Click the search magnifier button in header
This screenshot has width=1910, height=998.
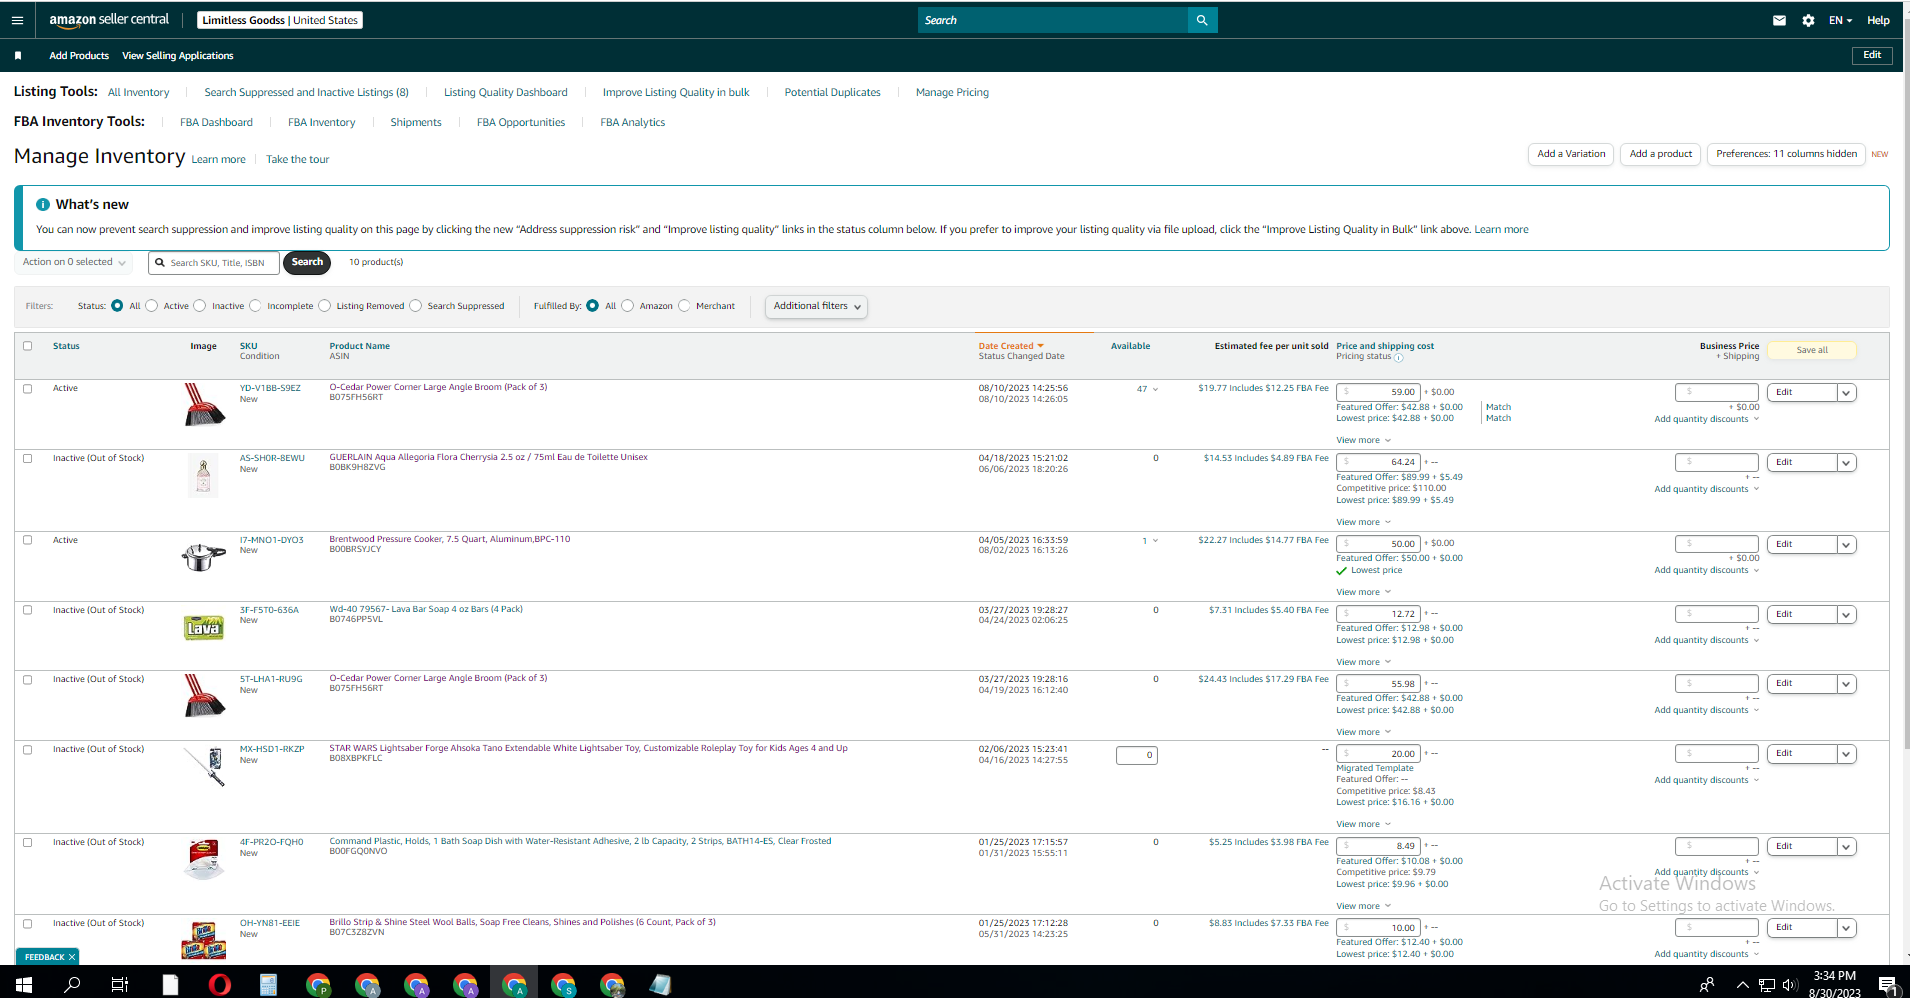tap(1202, 20)
